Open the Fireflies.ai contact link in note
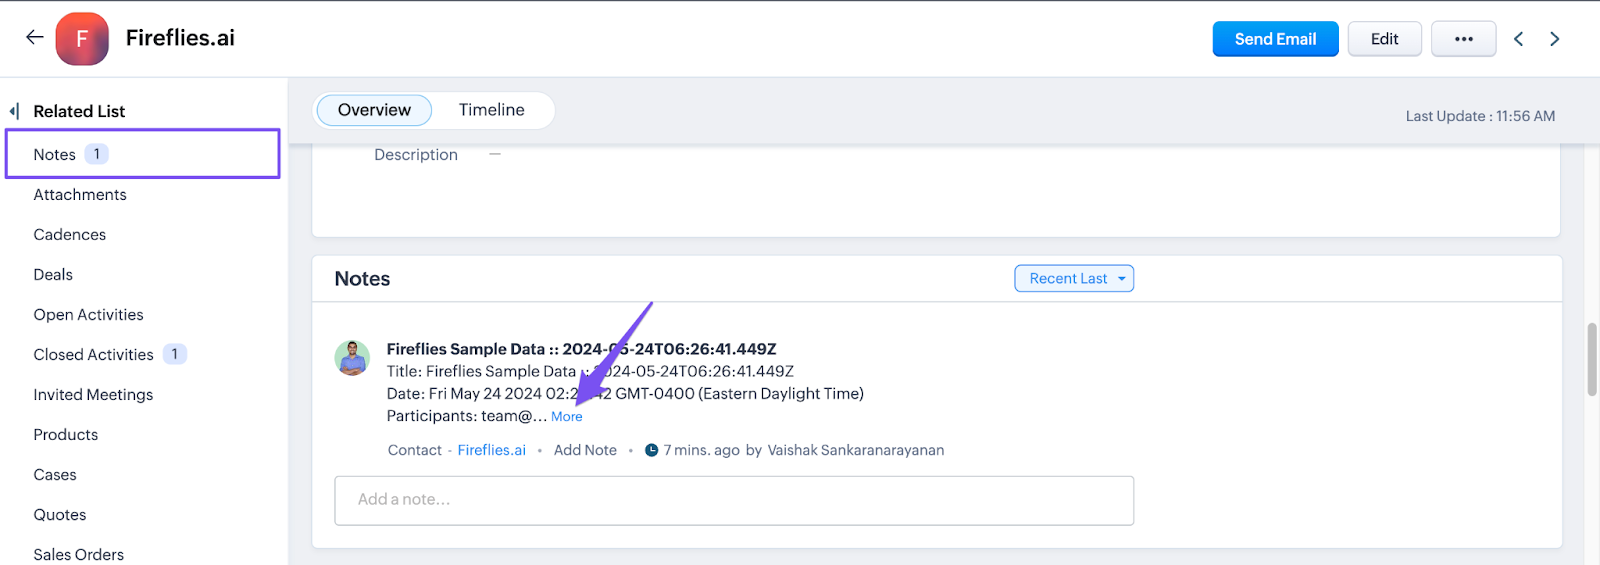The image size is (1600, 565). tap(492, 450)
